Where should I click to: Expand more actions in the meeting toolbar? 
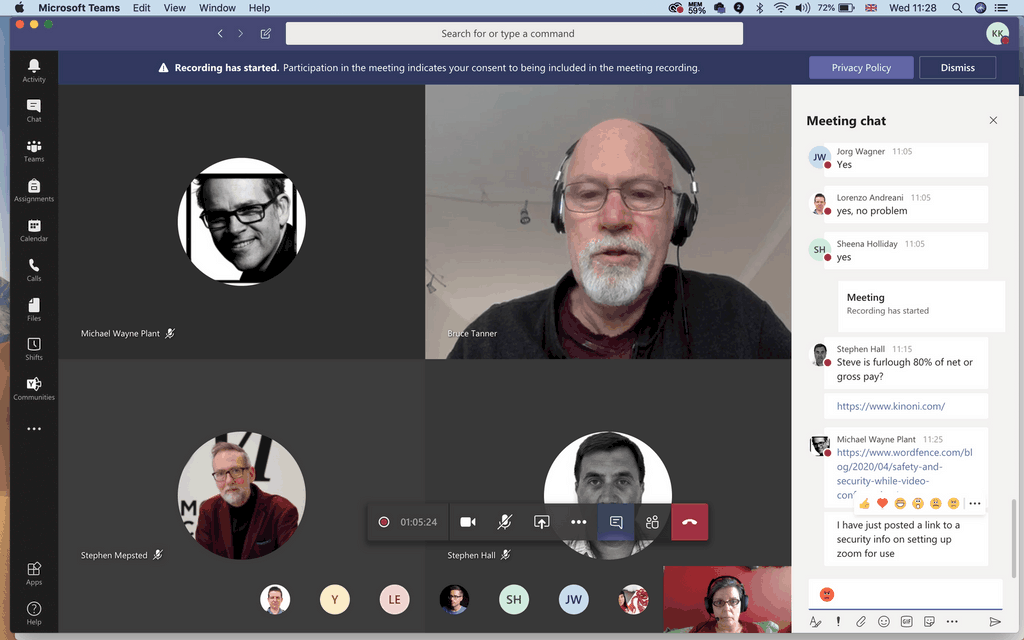(578, 522)
